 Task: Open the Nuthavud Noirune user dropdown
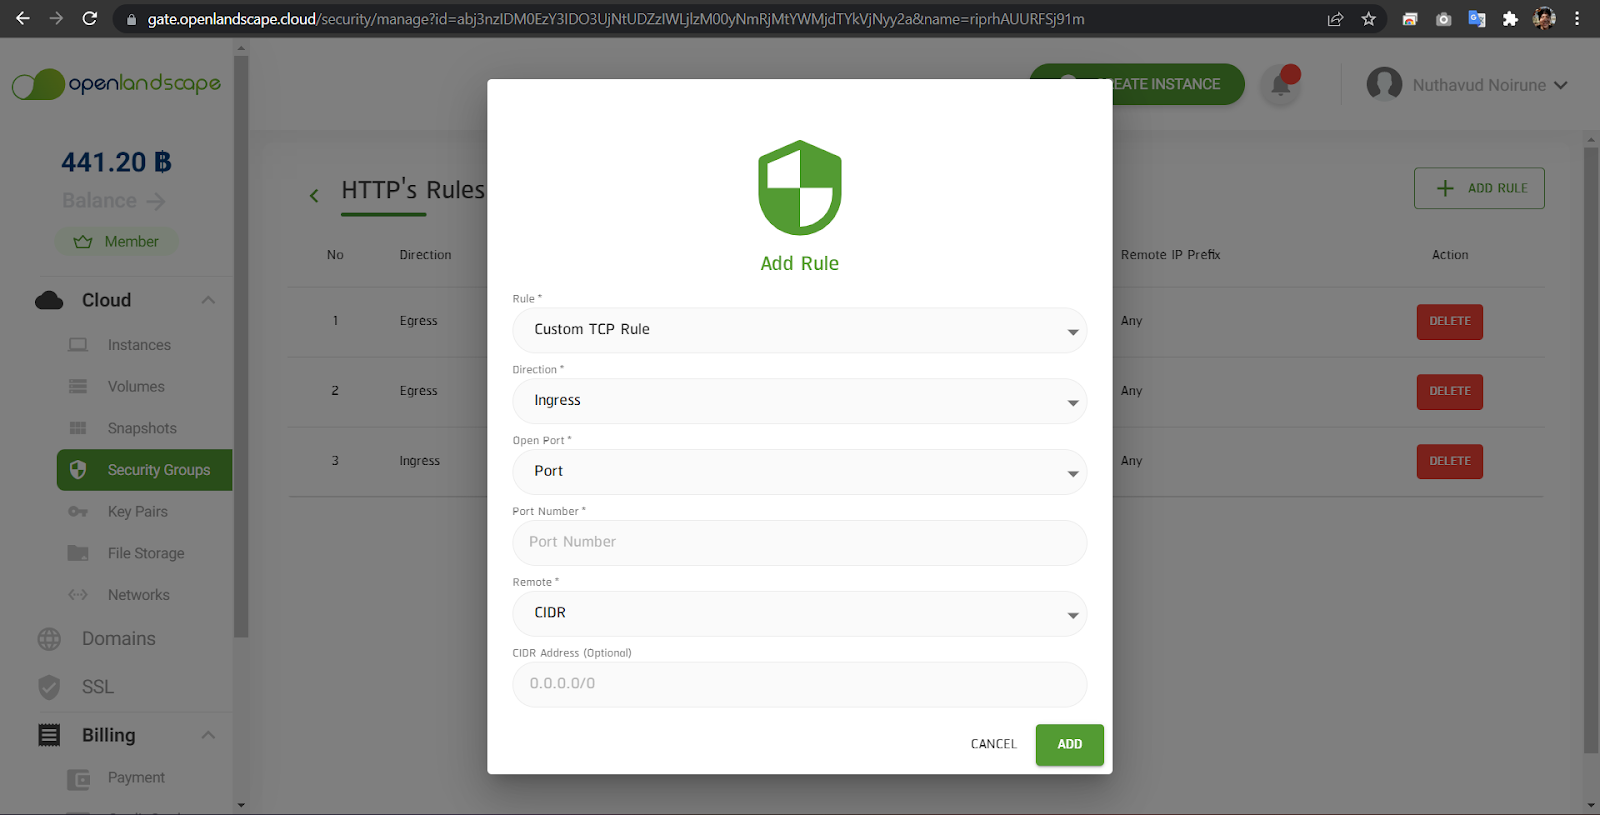pos(1489,85)
